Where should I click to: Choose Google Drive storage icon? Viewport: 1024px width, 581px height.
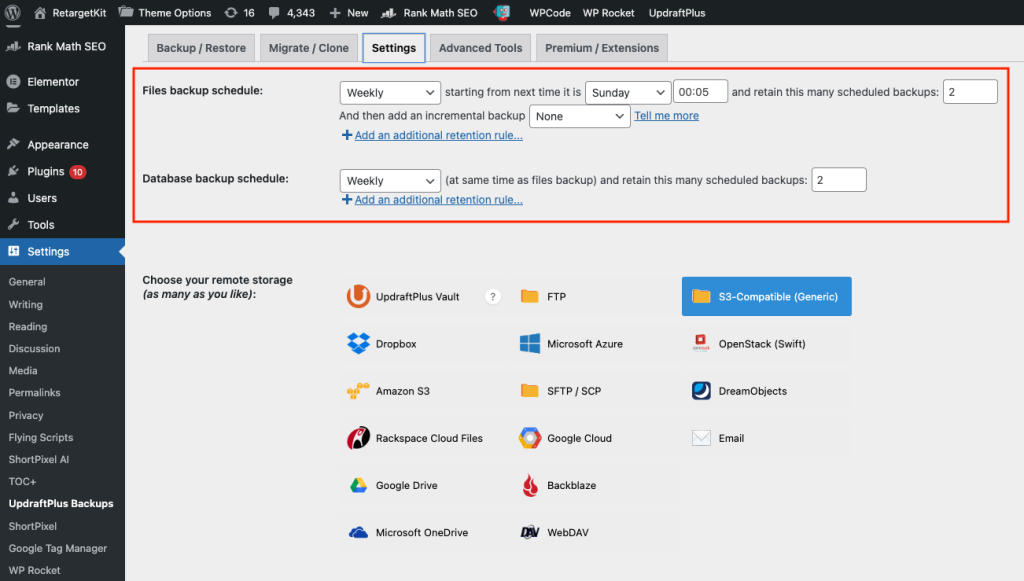point(358,485)
